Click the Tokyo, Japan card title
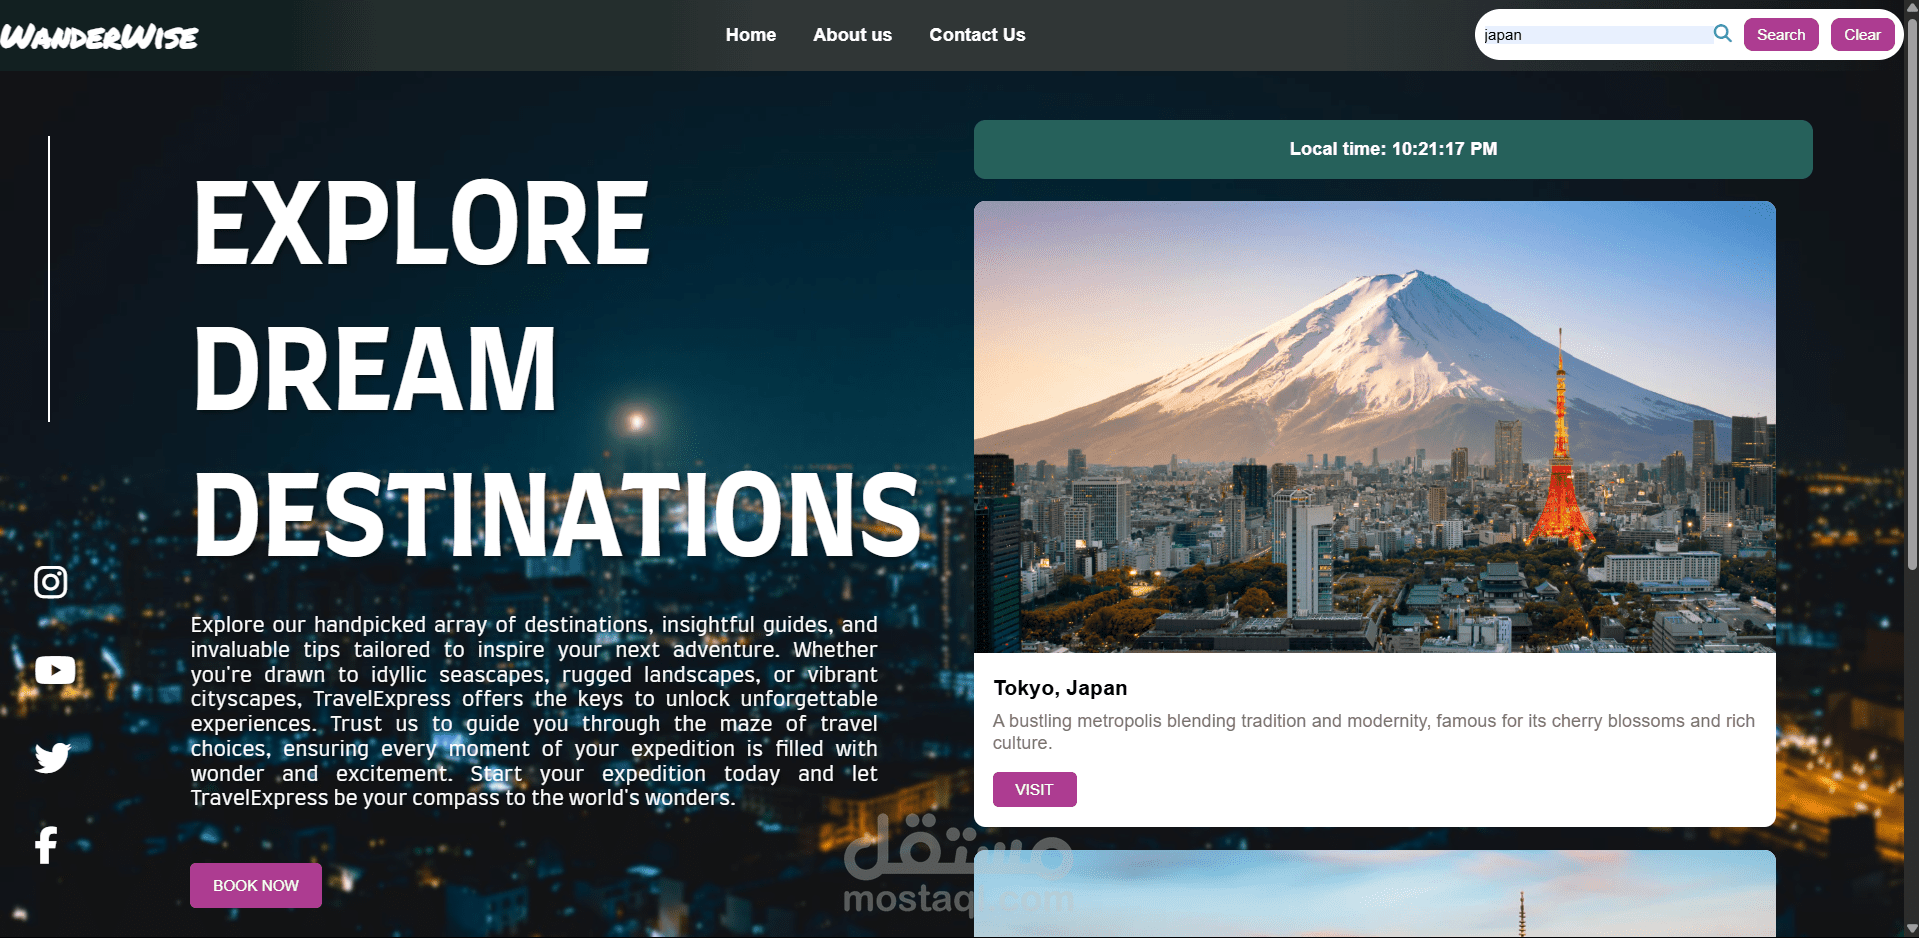The image size is (1919, 938). pyautogui.click(x=1059, y=688)
